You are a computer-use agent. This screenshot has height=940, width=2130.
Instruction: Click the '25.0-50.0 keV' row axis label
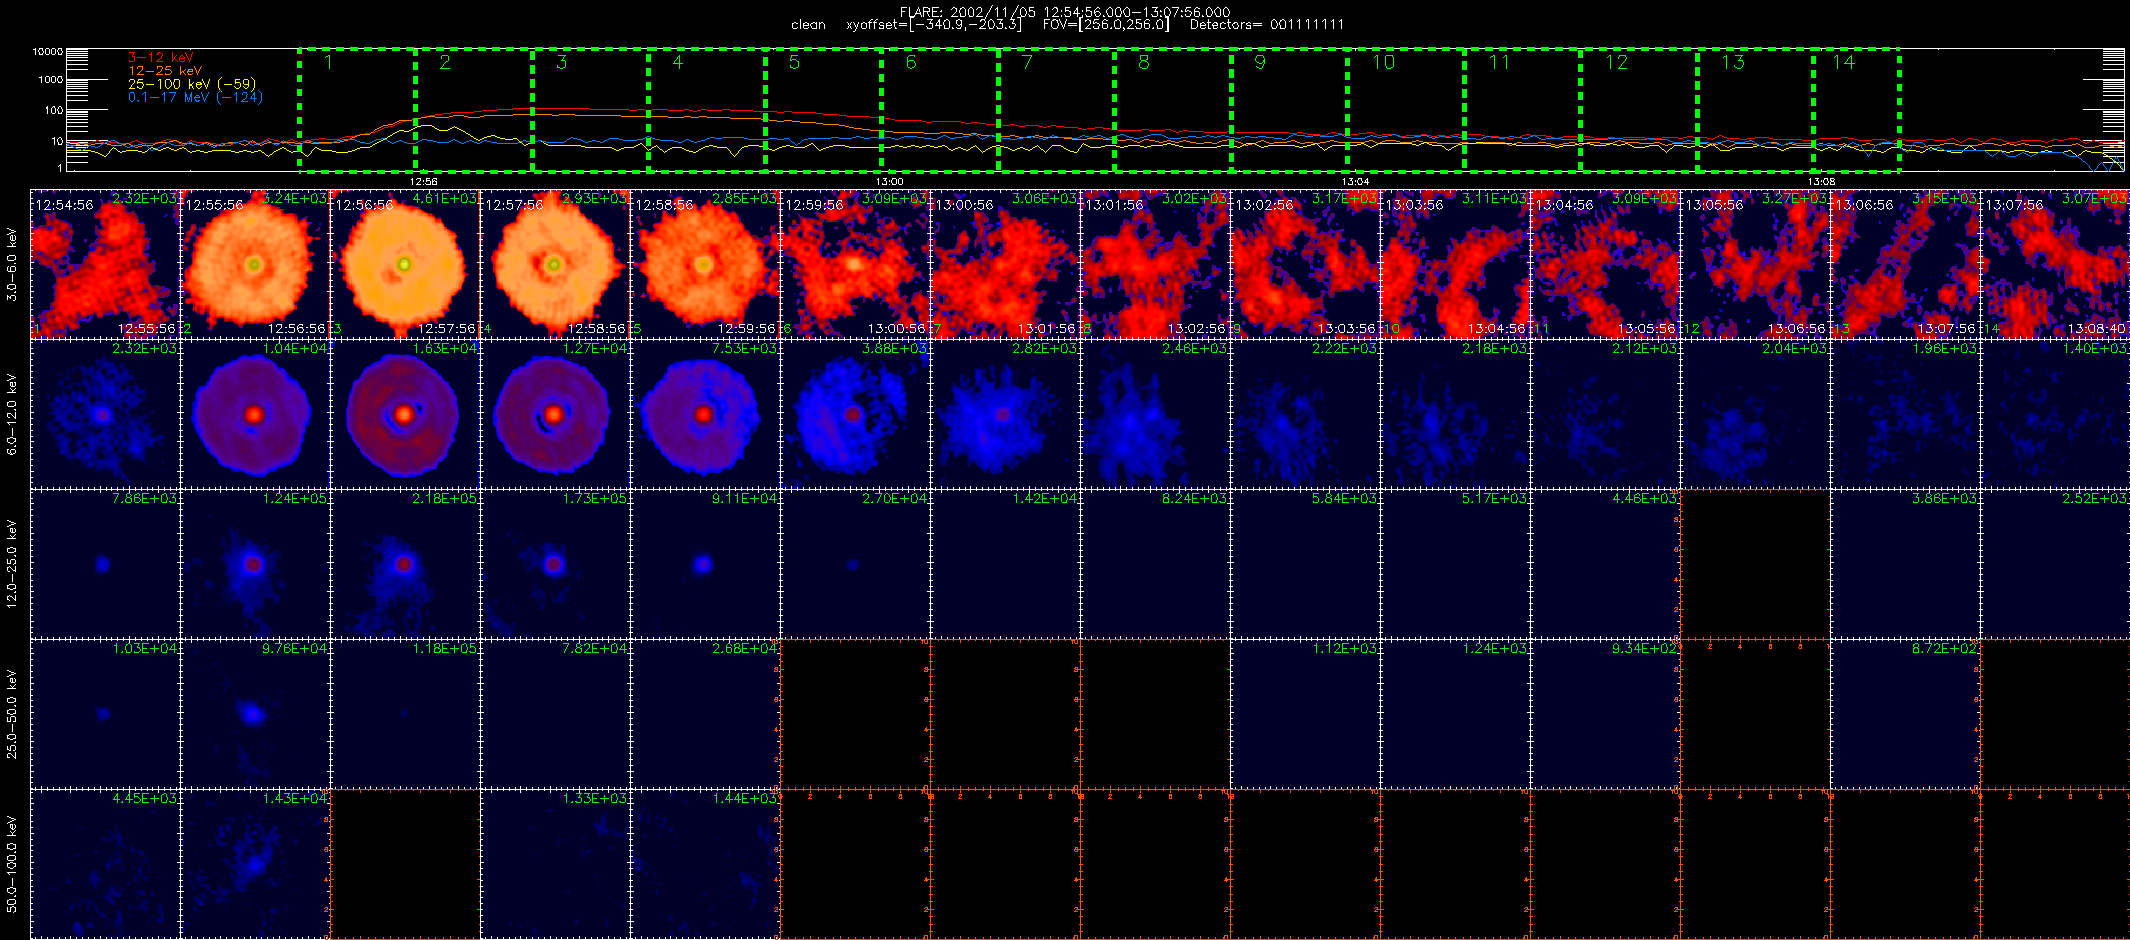click(x=12, y=715)
